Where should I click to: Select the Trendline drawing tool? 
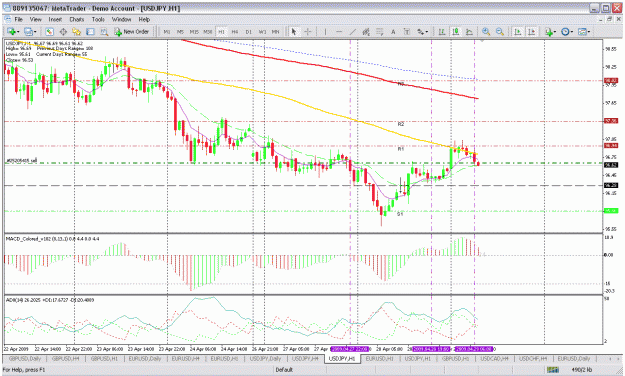coord(353,31)
